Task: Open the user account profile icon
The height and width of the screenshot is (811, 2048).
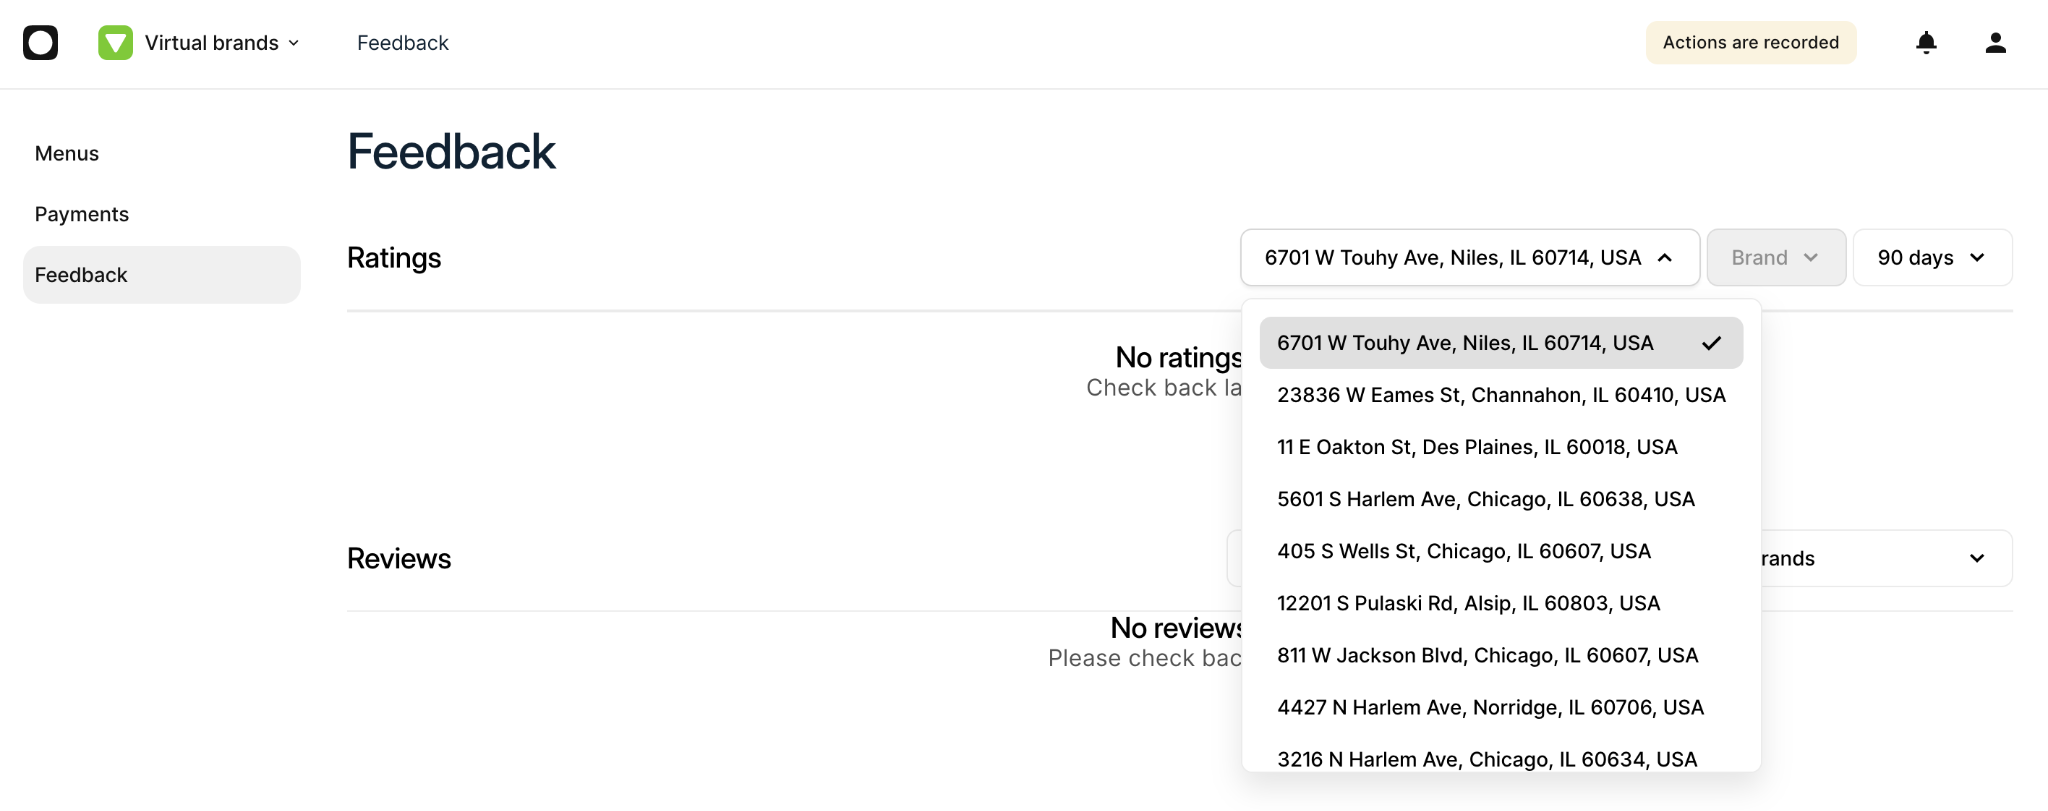Action: [1995, 42]
